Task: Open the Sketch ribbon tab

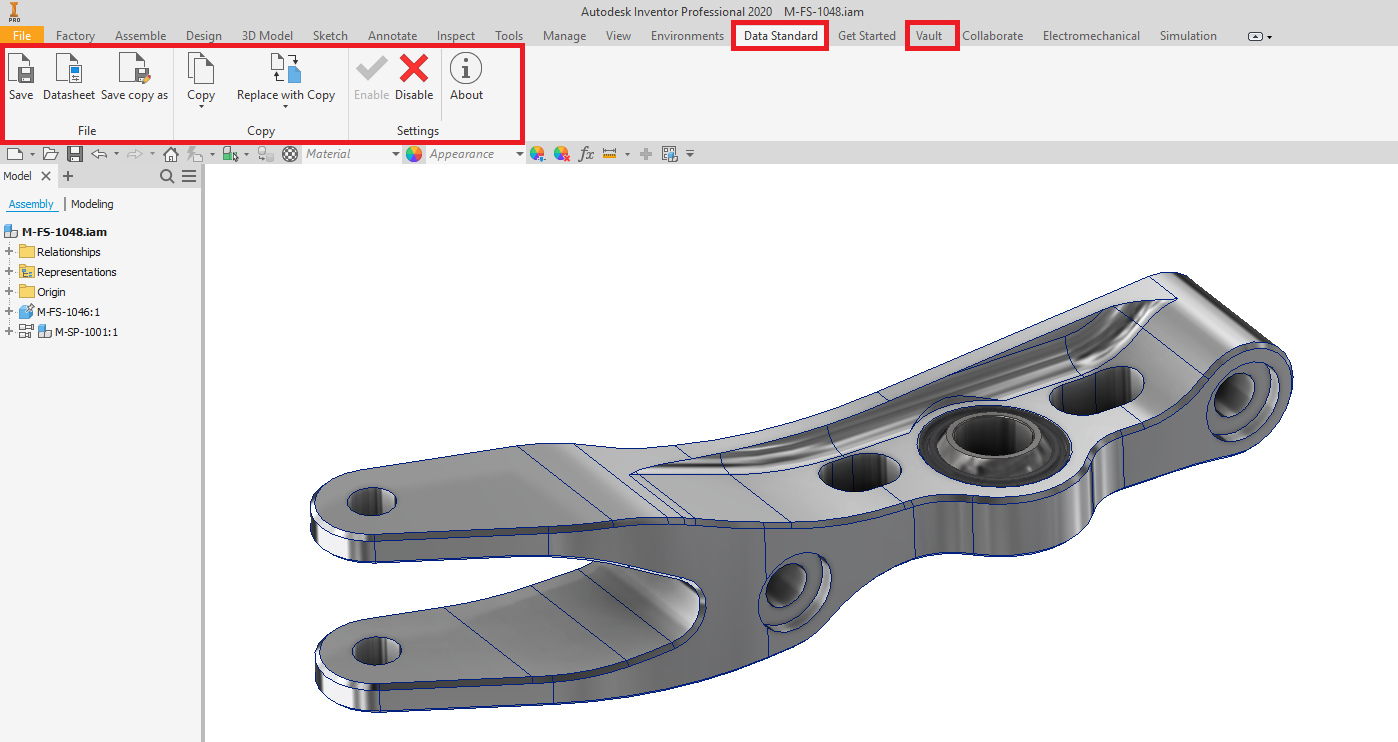Action: tap(330, 36)
